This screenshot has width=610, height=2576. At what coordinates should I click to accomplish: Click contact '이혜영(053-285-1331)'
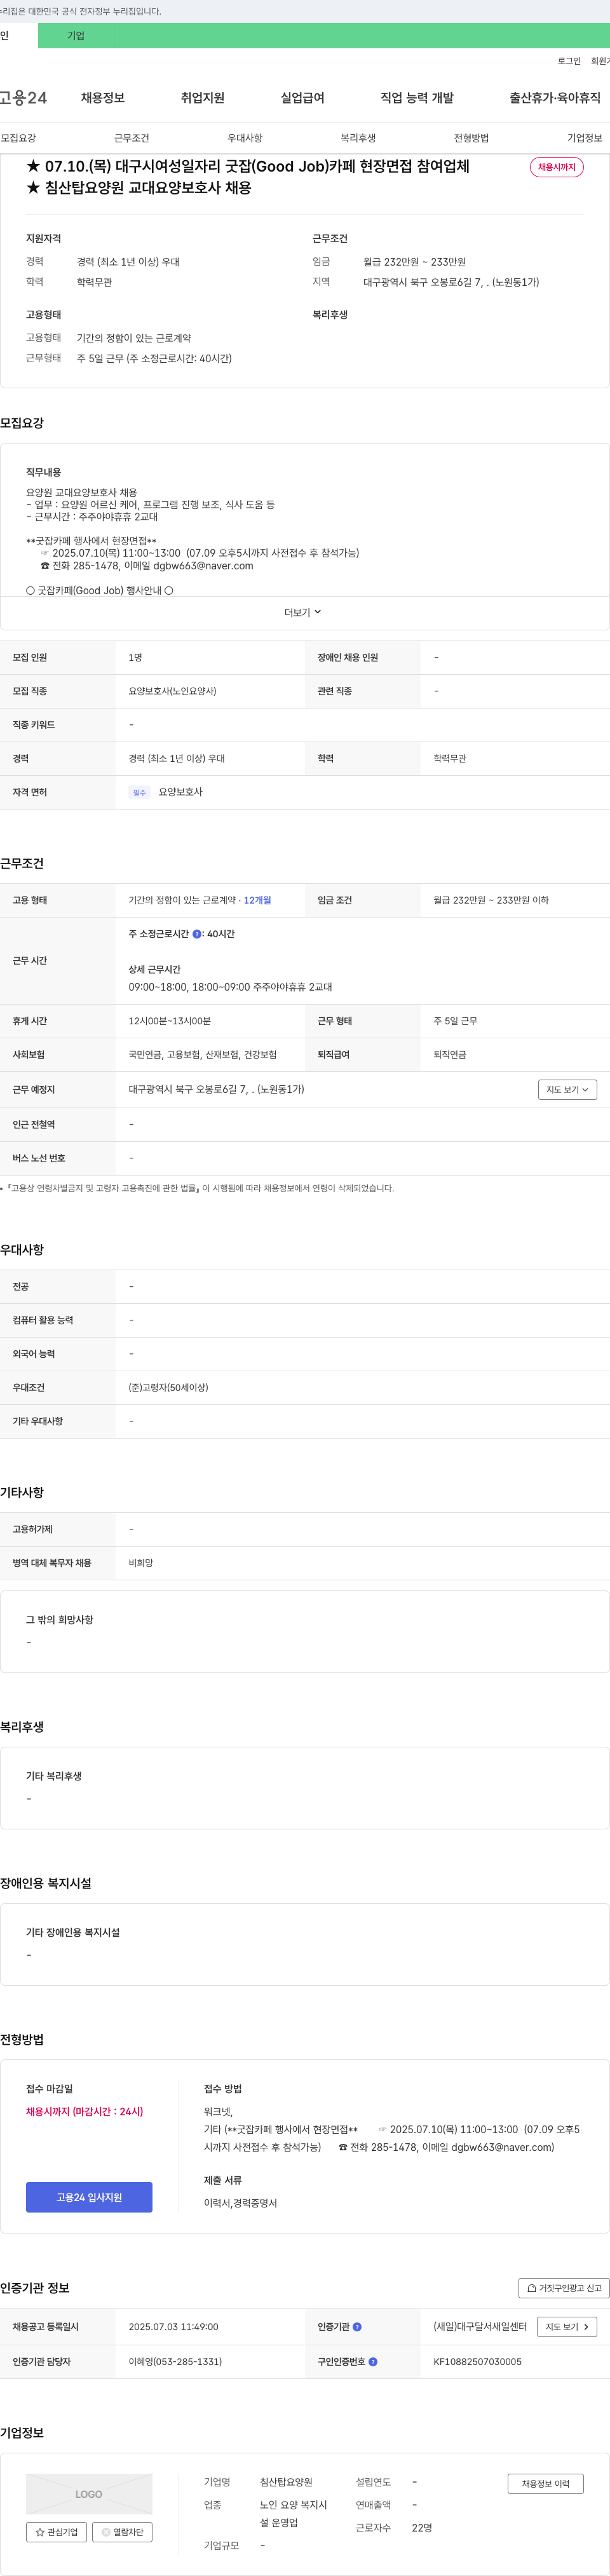tap(175, 2362)
